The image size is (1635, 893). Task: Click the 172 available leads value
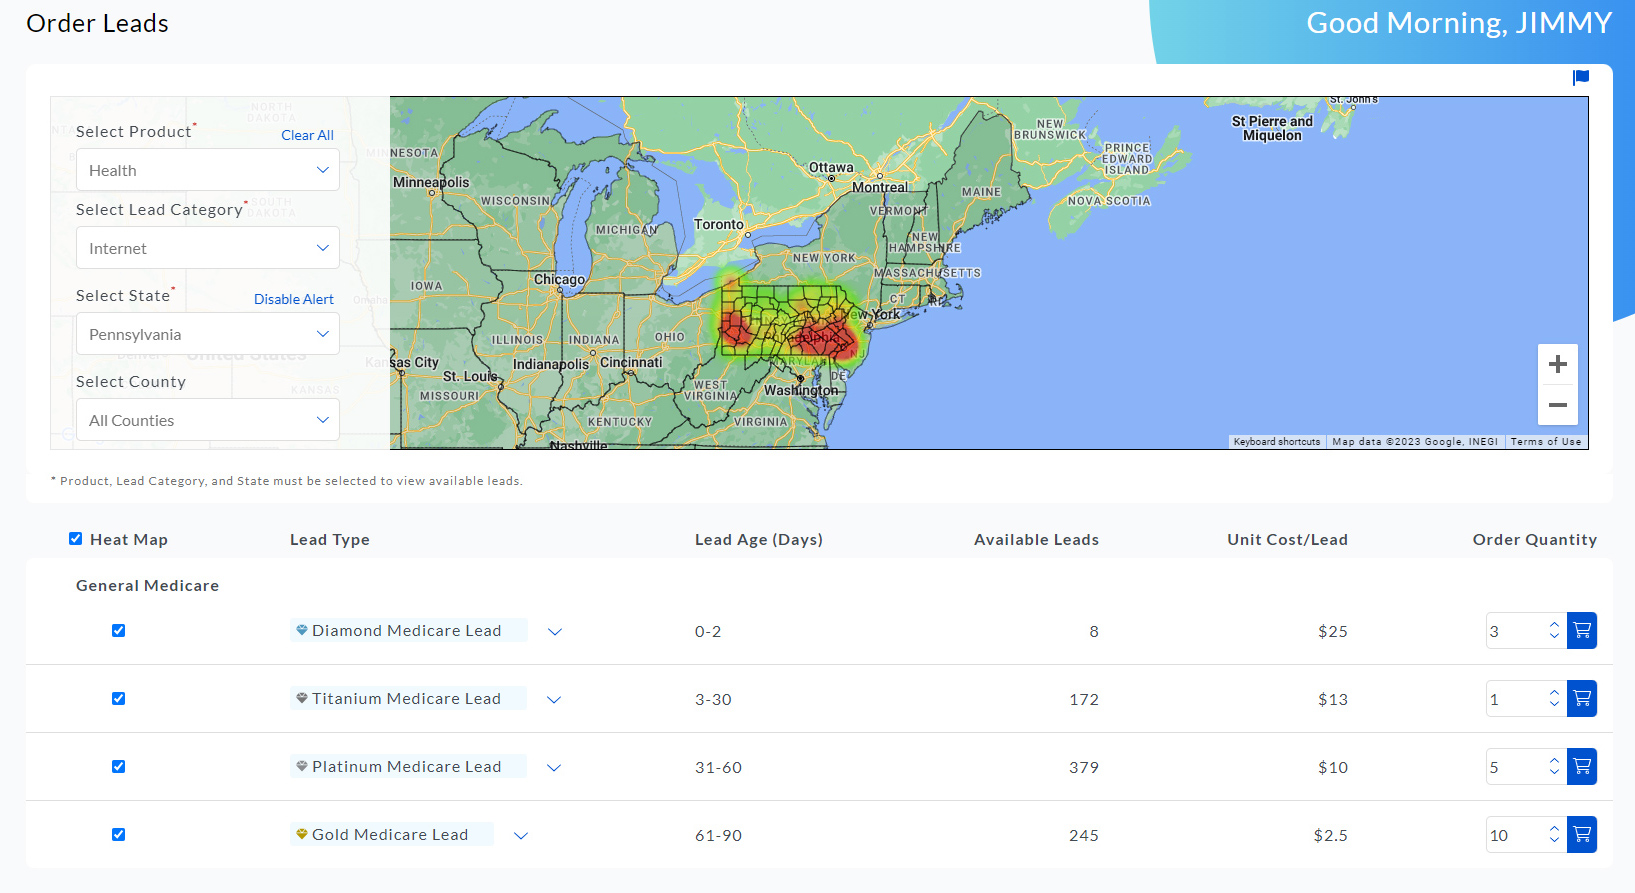click(1084, 700)
